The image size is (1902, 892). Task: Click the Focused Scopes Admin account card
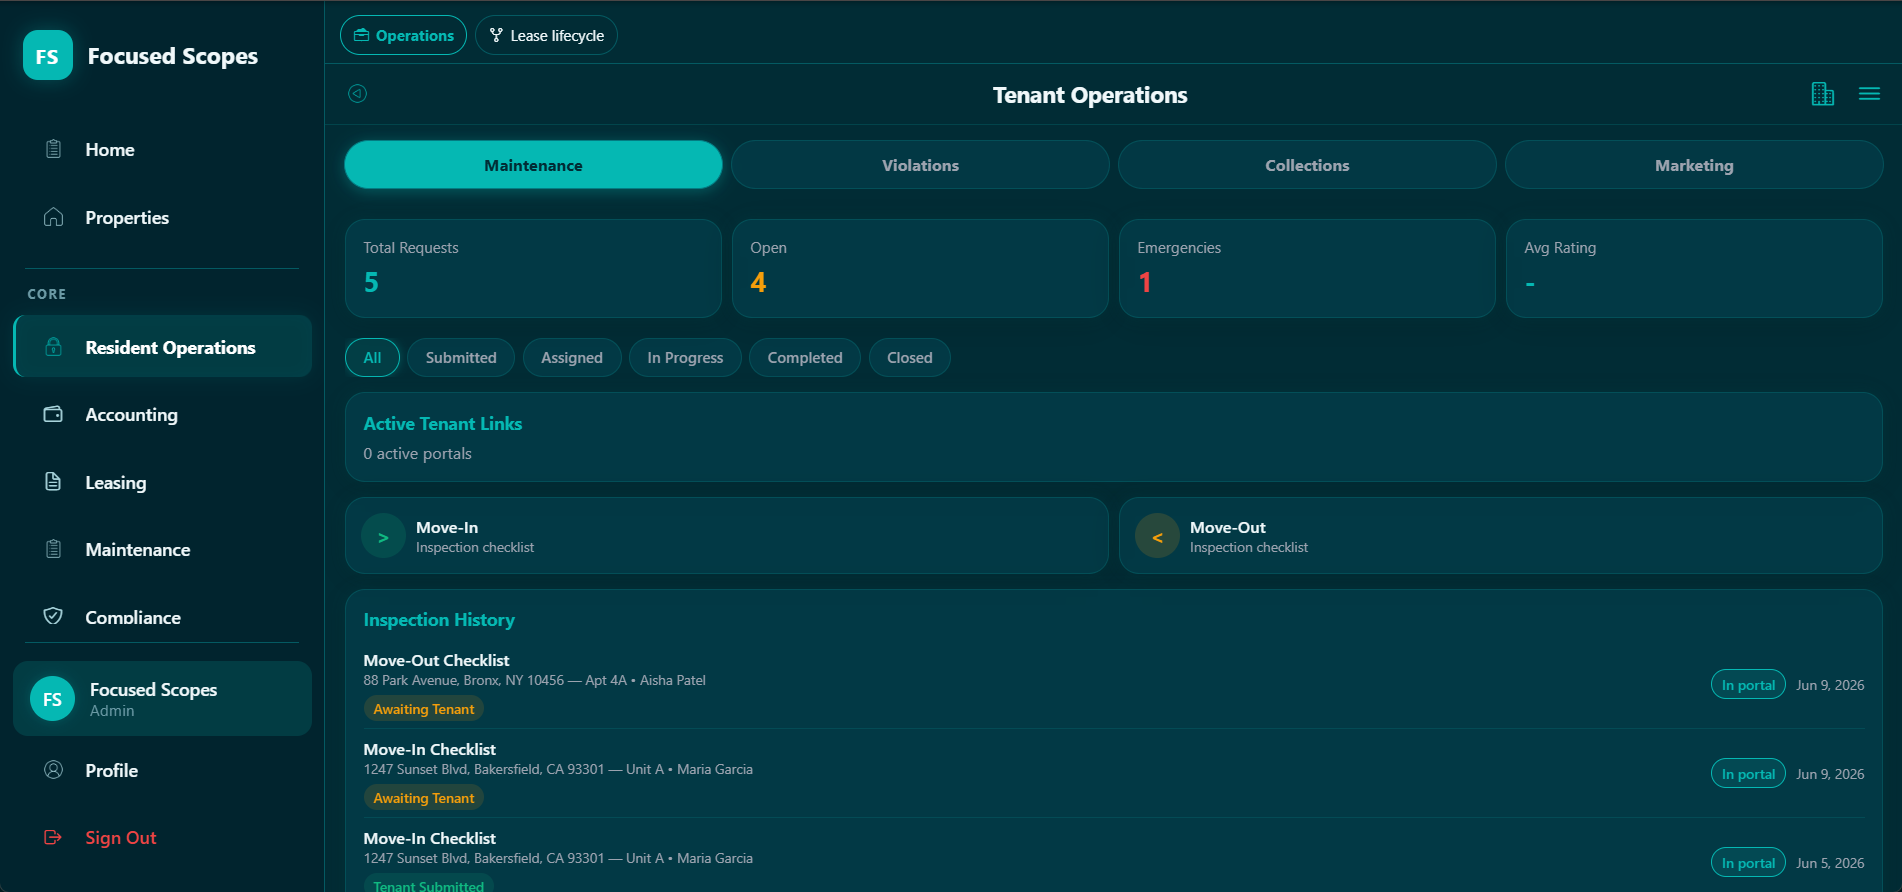point(163,699)
